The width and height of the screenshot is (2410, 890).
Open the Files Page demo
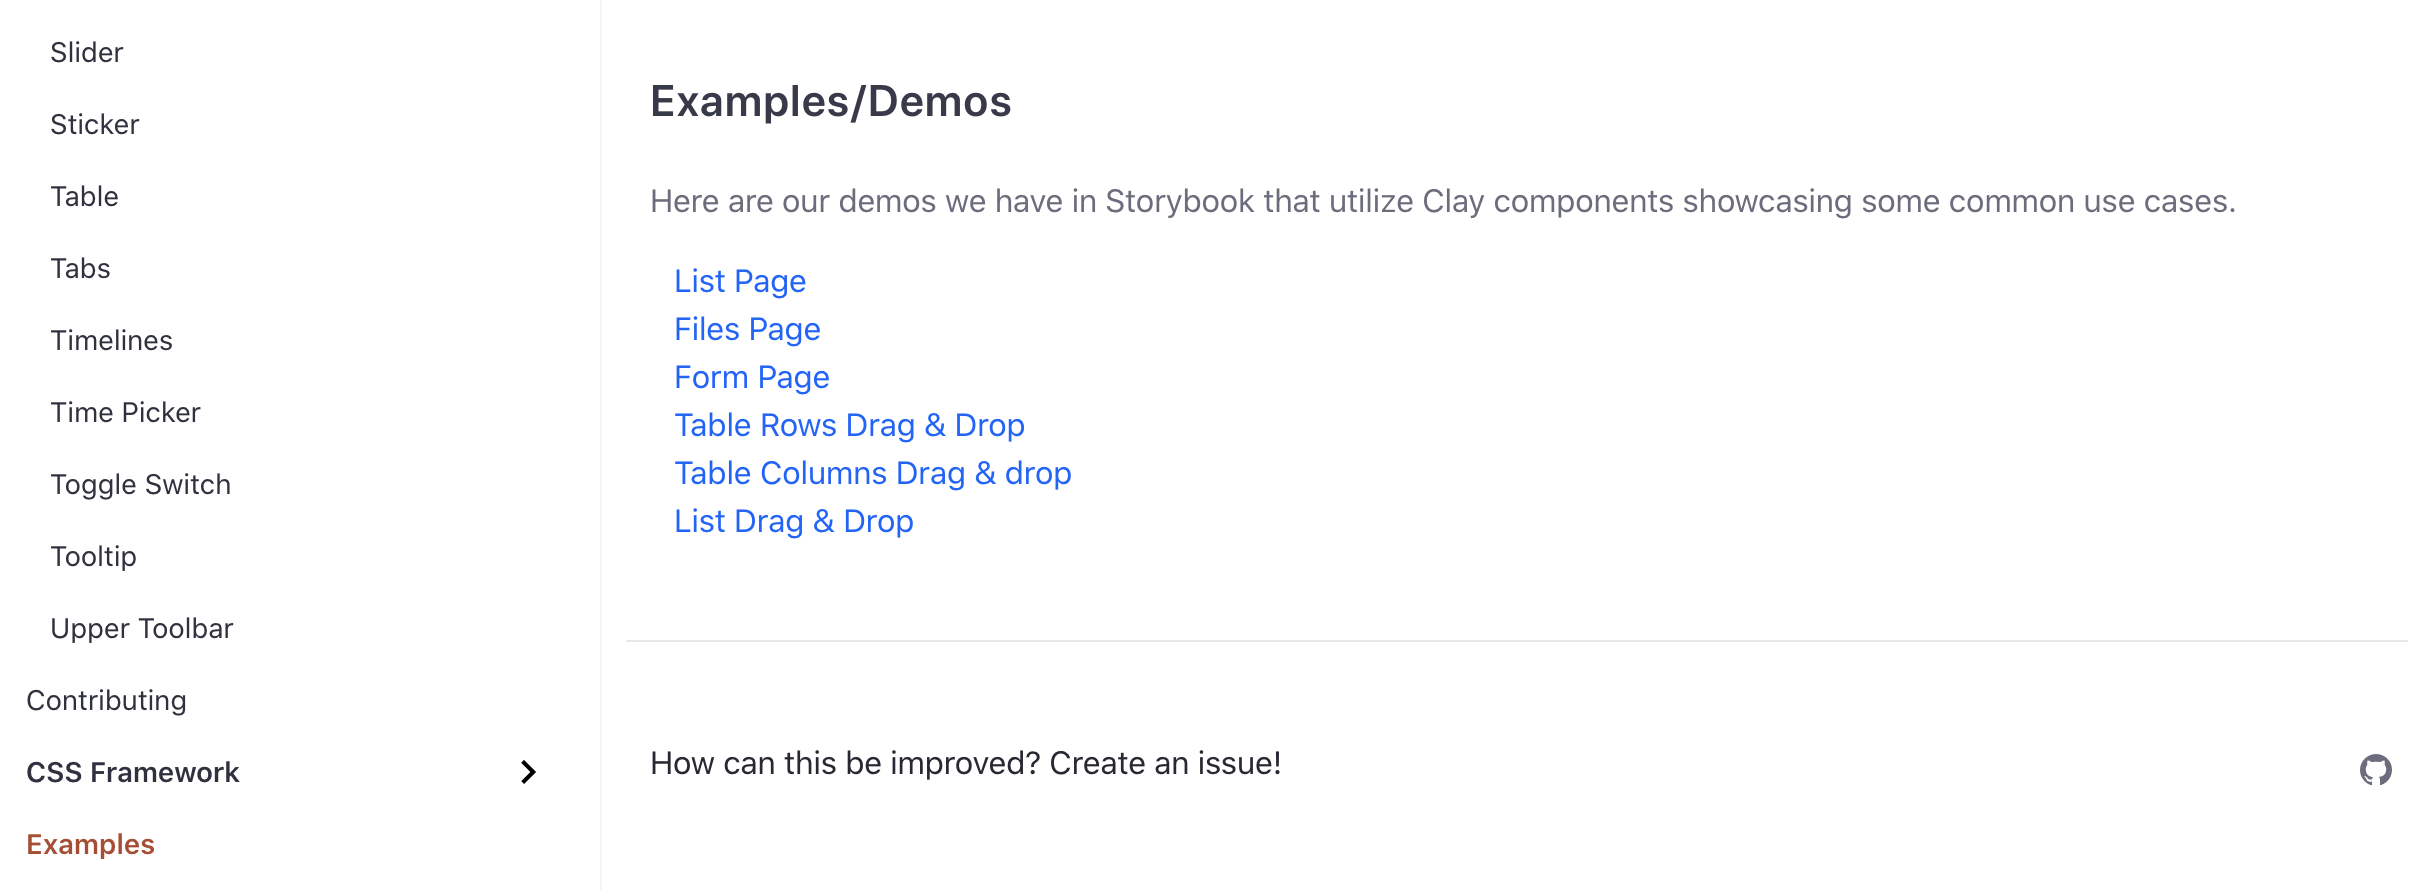[x=747, y=329]
